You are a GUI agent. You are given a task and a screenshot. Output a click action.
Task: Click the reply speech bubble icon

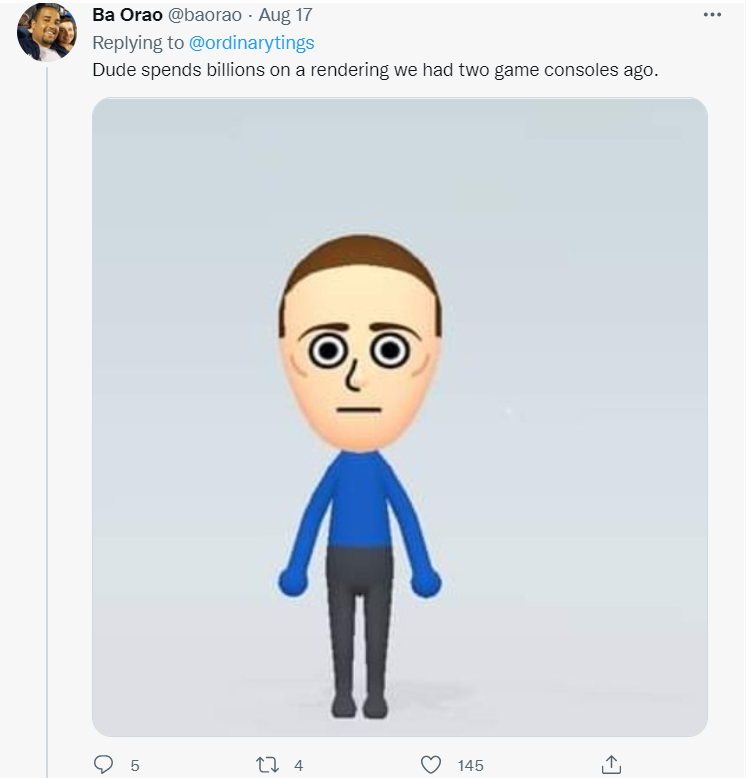pyautogui.click(x=103, y=765)
